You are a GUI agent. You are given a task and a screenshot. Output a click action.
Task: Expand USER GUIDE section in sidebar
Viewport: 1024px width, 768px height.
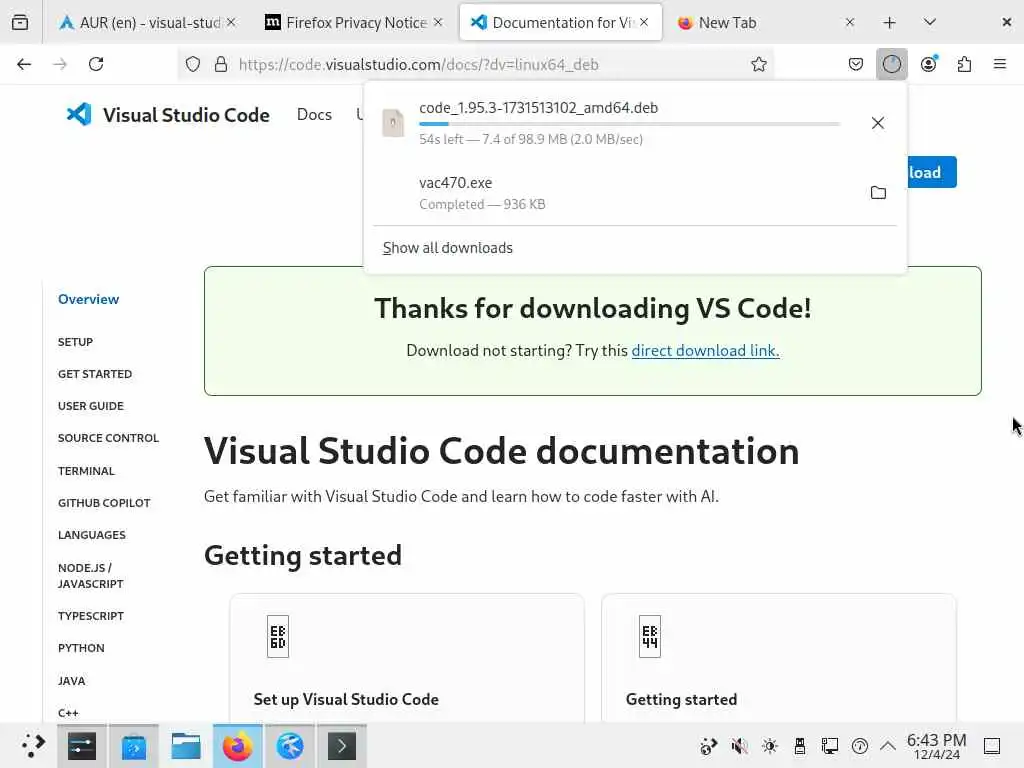pyautogui.click(x=91, y=406)
